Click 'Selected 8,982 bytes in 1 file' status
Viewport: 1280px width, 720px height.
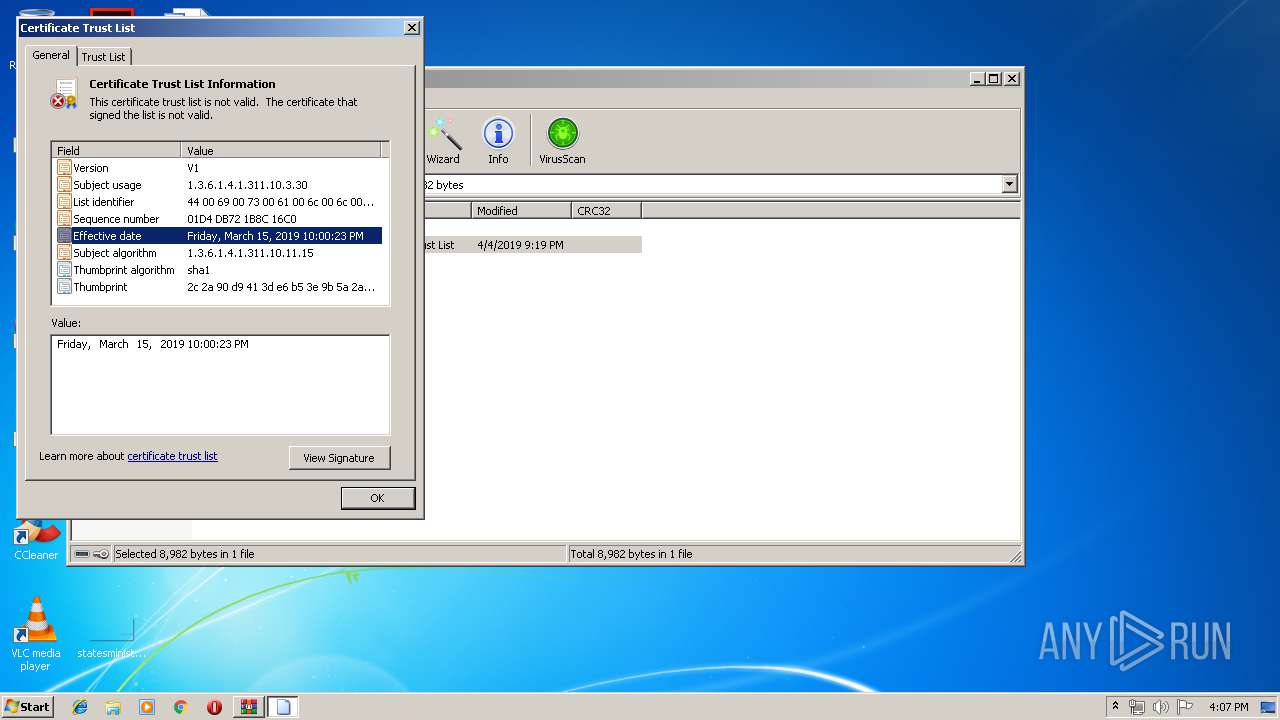185,554
